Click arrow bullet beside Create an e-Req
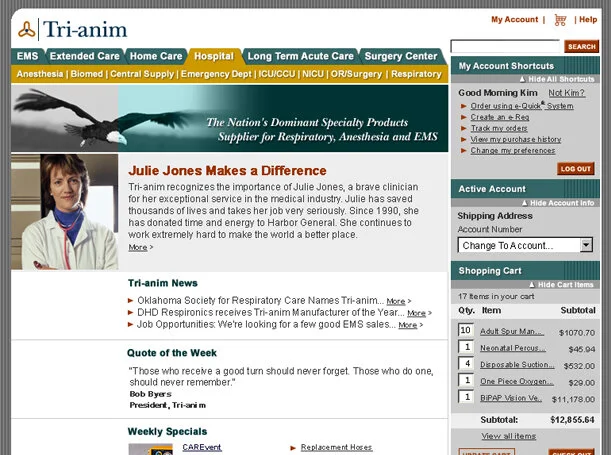The width and height of the screenshot is (611, 455). click(x=463, y=117)
